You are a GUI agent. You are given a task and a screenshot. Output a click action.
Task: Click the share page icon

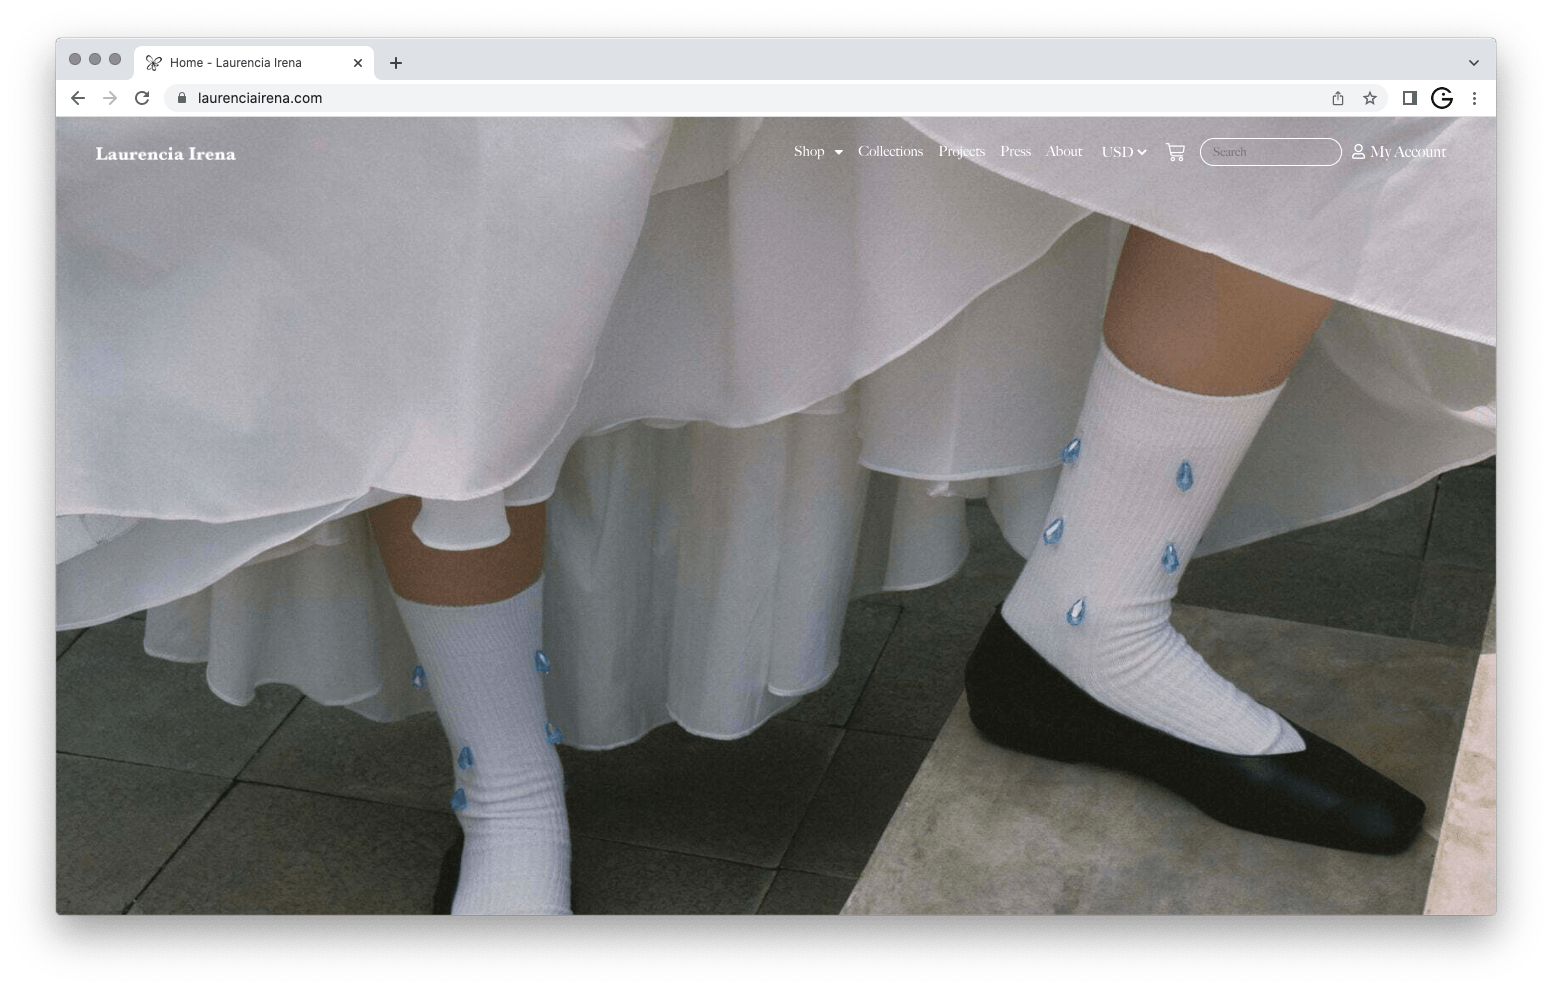pyautogui.click(x=1338, y=98)
